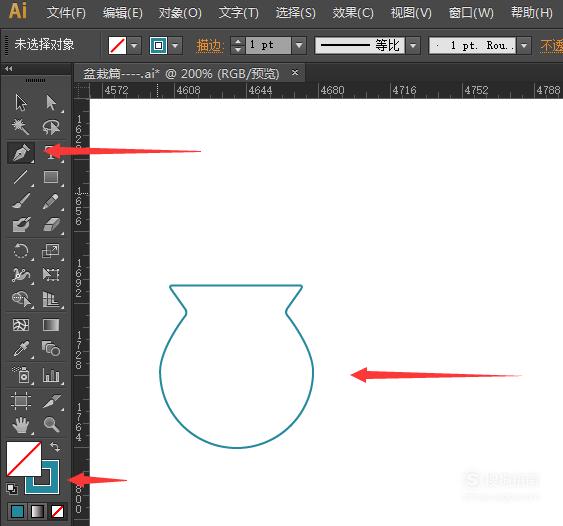The image size is (563, 526).
Task: Click the 1 pt stroke weight field
Action: (x=268, y=46)
